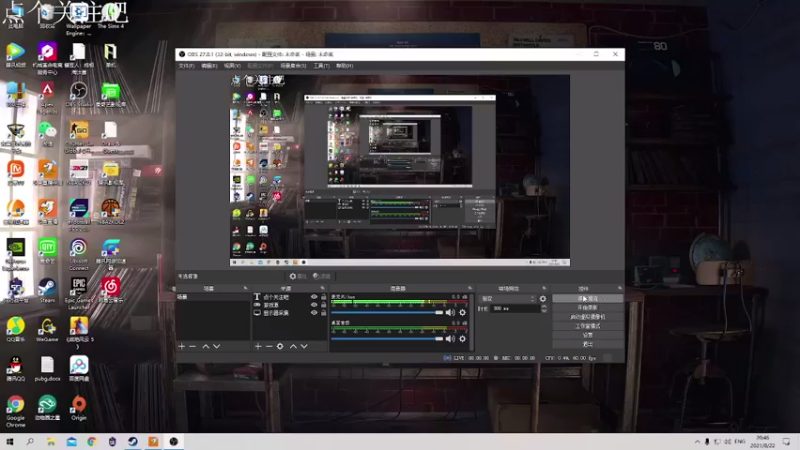The image size is (800, 450).
Task: Toggle visibility of the text source 点个关注吧
Action: tap(314, 297)
